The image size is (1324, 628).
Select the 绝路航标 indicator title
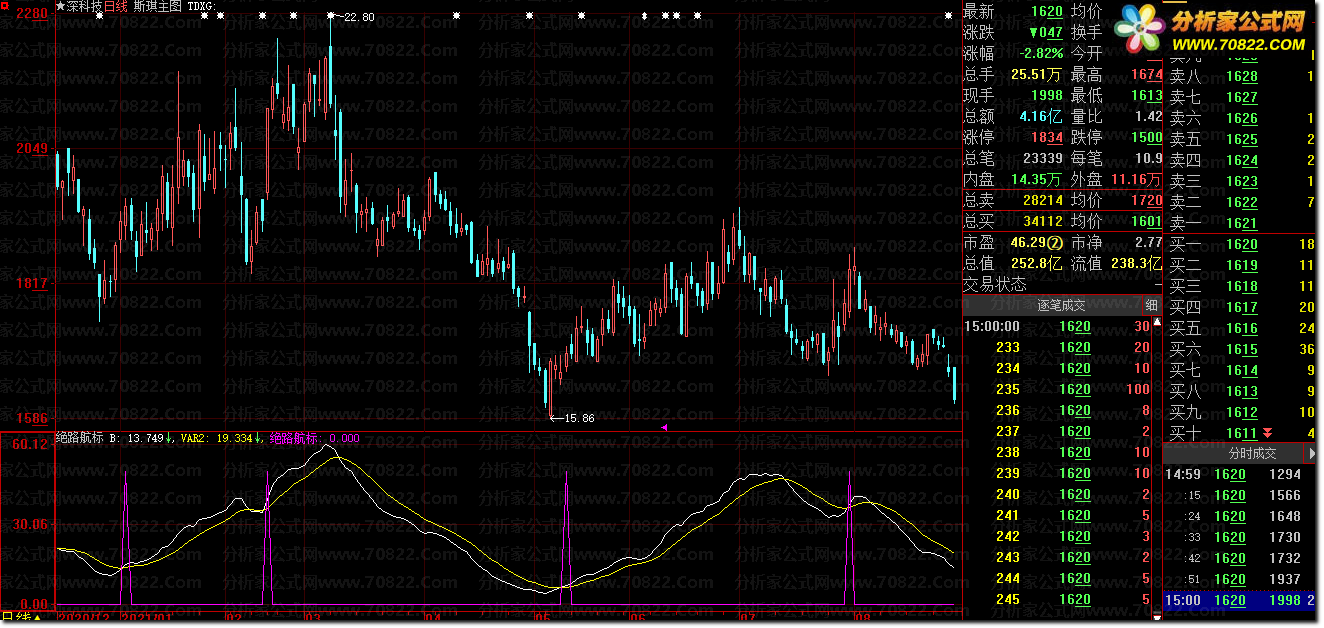pos(79,437)
